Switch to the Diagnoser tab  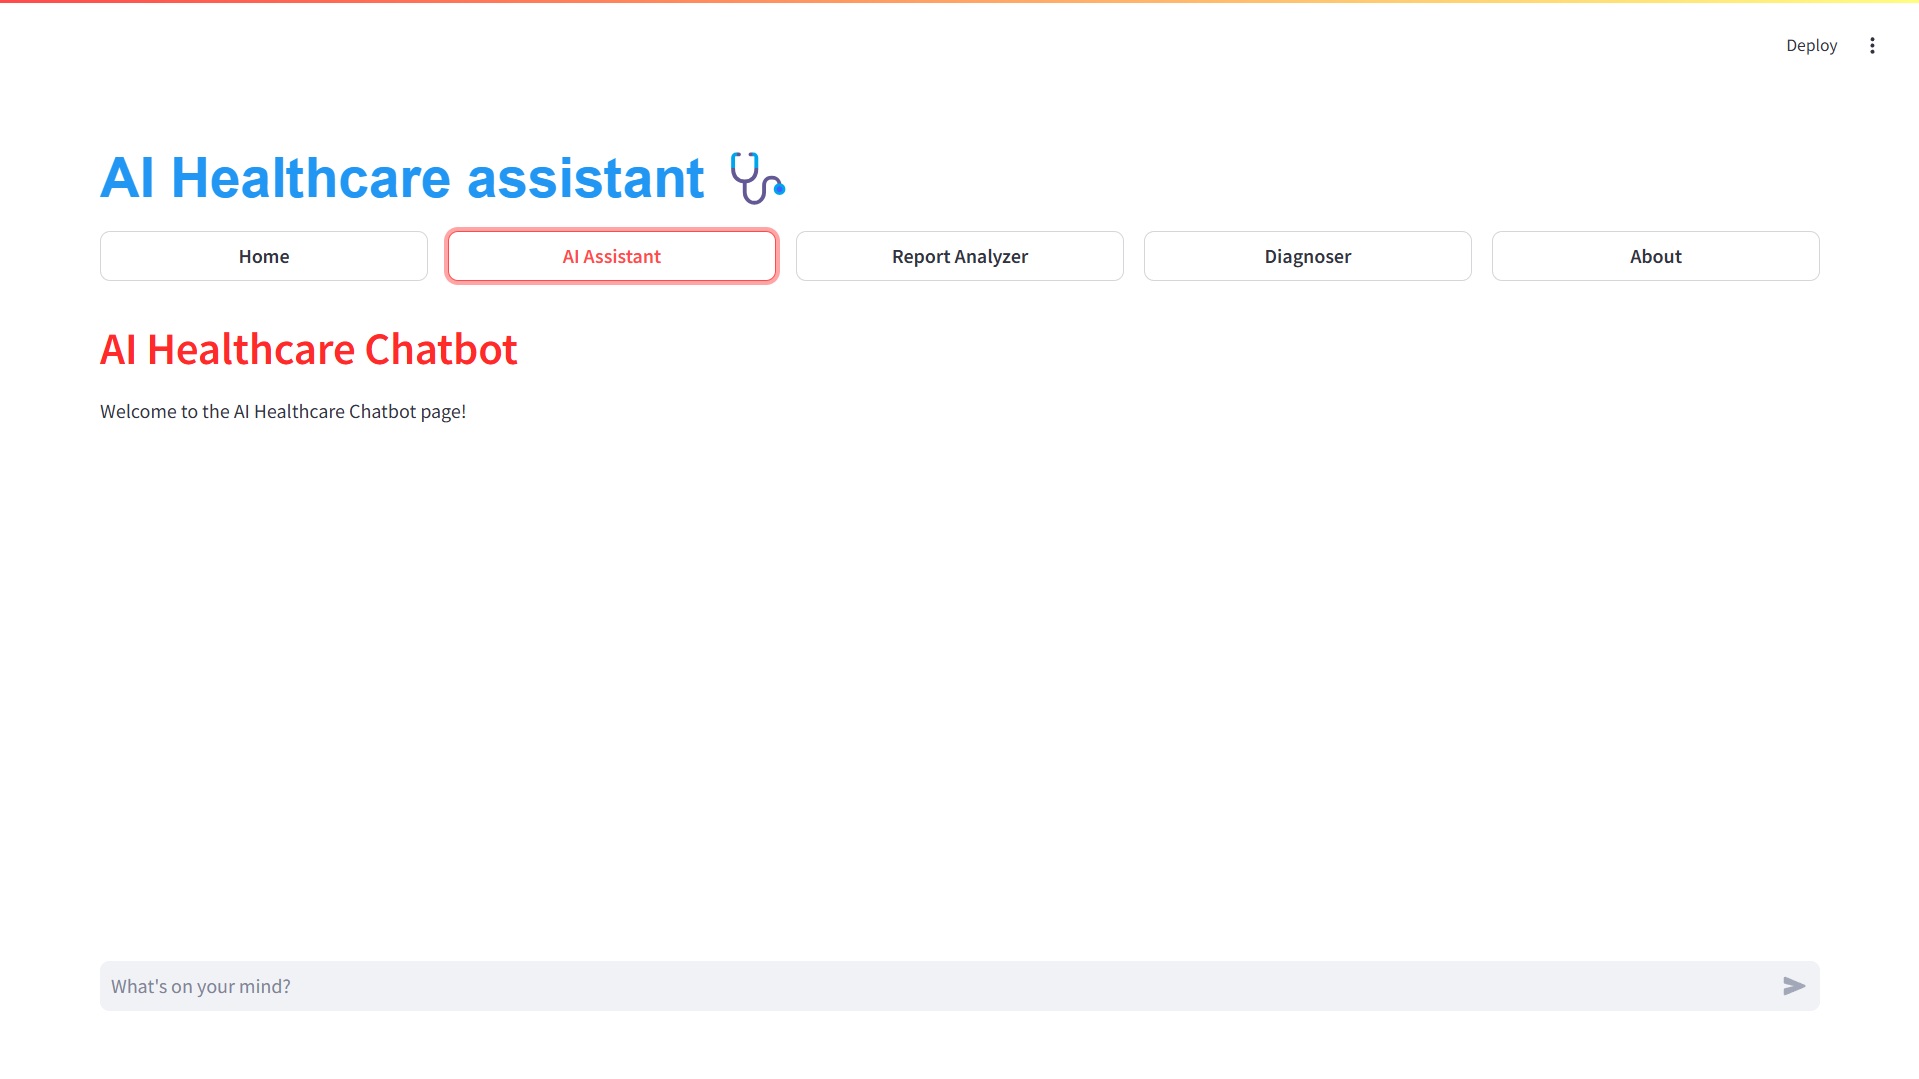point(1308,256)
